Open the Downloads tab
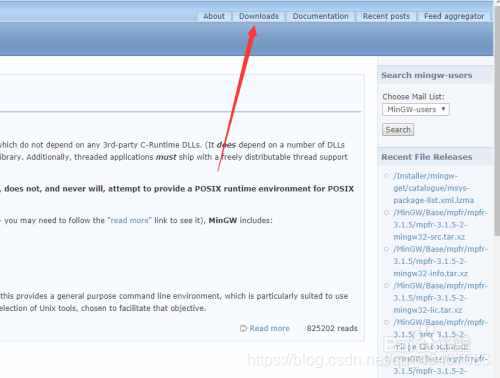The image size is (500, 378). point(259,16)
